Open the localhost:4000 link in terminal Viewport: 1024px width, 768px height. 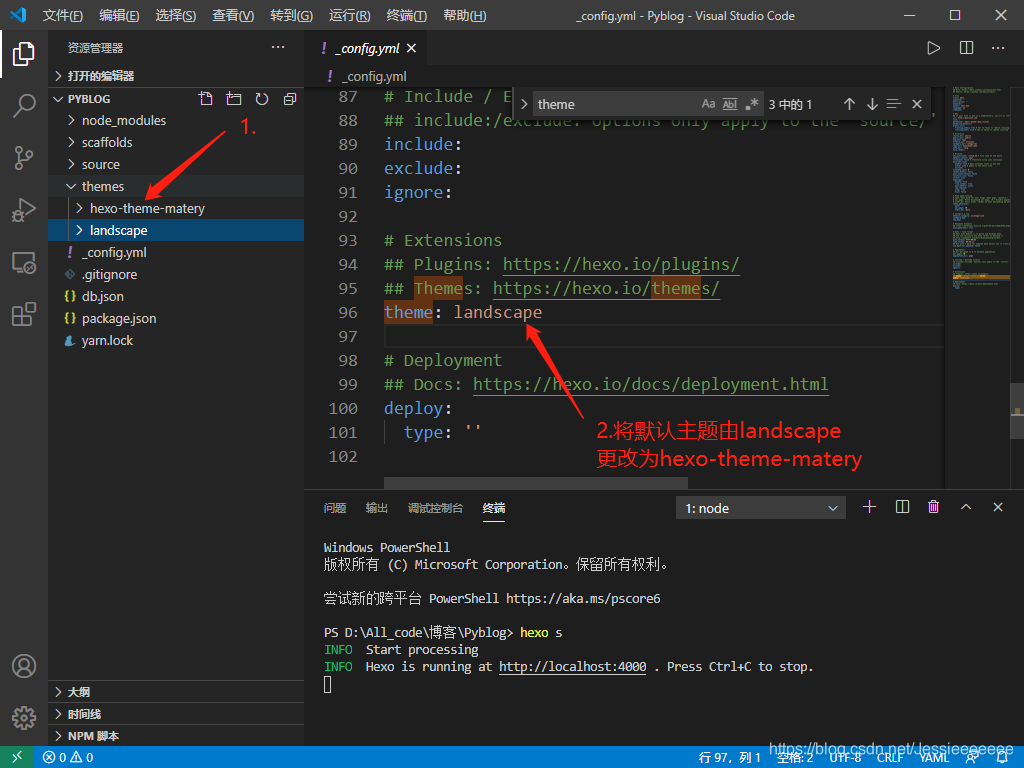[573, 667]
